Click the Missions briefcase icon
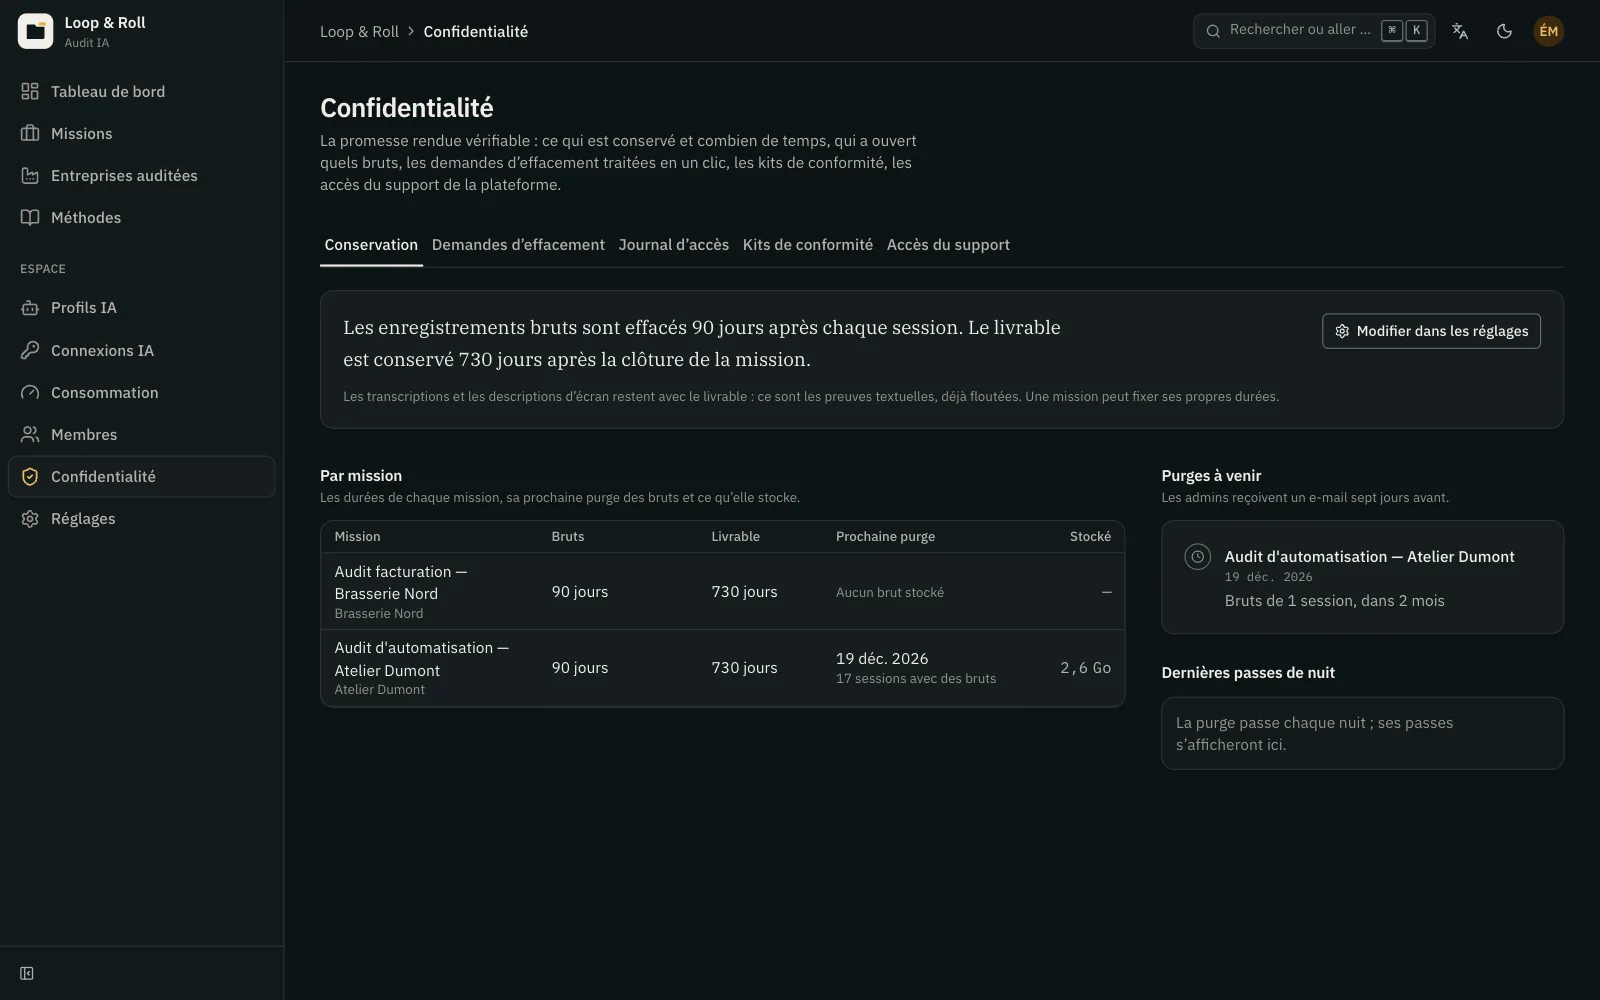Screen dimensions: 1600x1000 click(30, 134)
